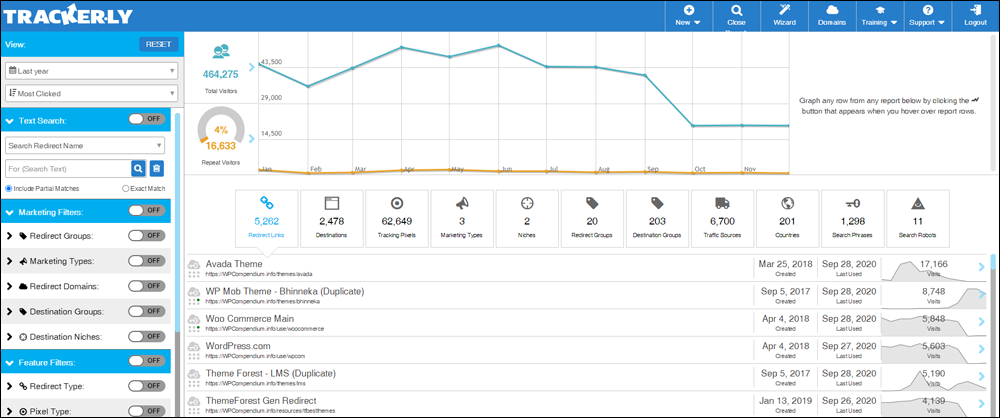Toggle the Feature Filters switch
Viewport: 1000px width, 418px height.
coord(147,361)
